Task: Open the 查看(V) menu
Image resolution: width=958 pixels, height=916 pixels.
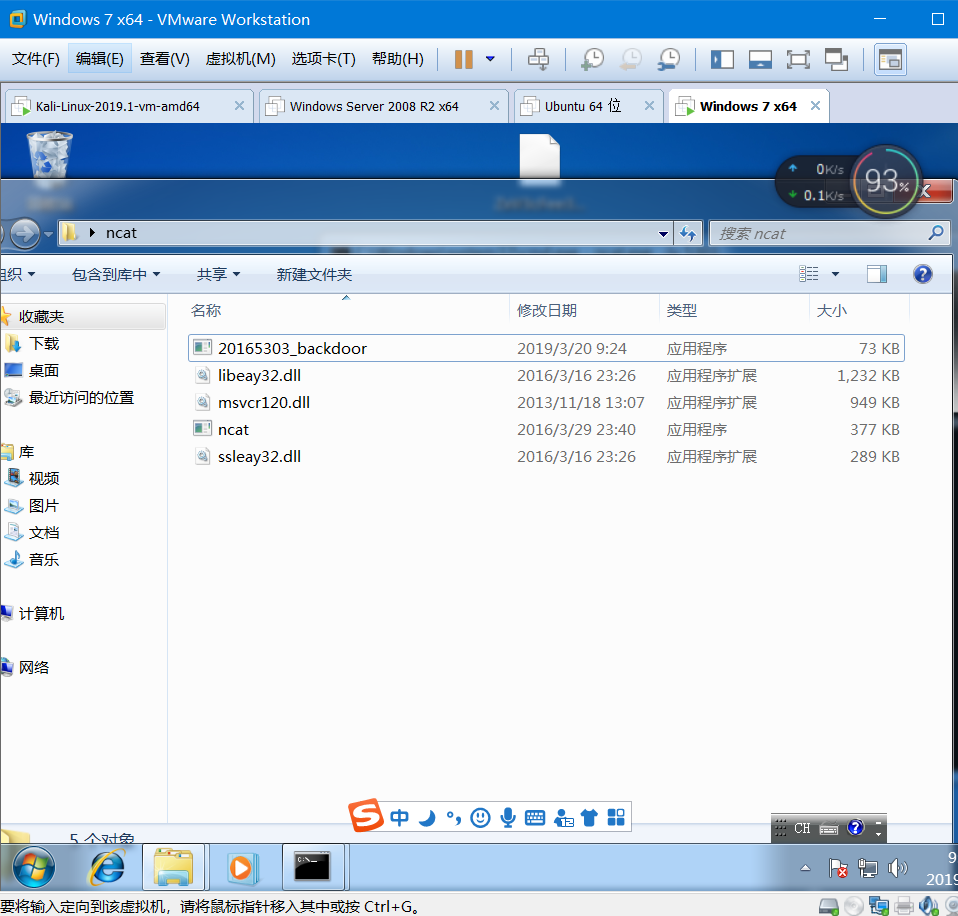Action: (164, 59)
